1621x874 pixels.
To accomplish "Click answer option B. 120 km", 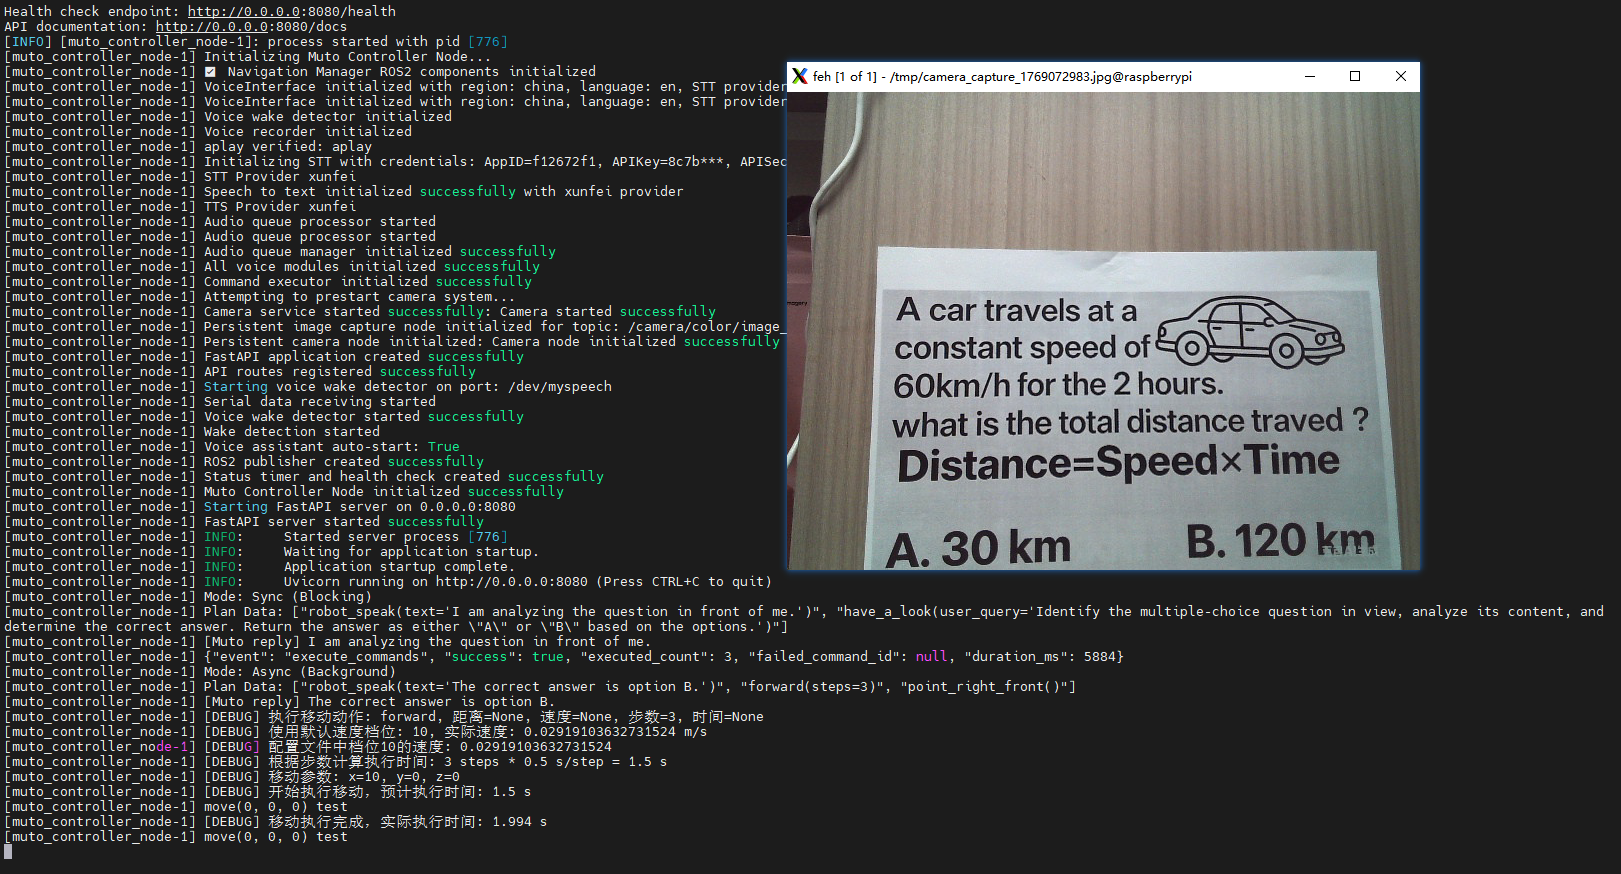I will (1281, 540).
